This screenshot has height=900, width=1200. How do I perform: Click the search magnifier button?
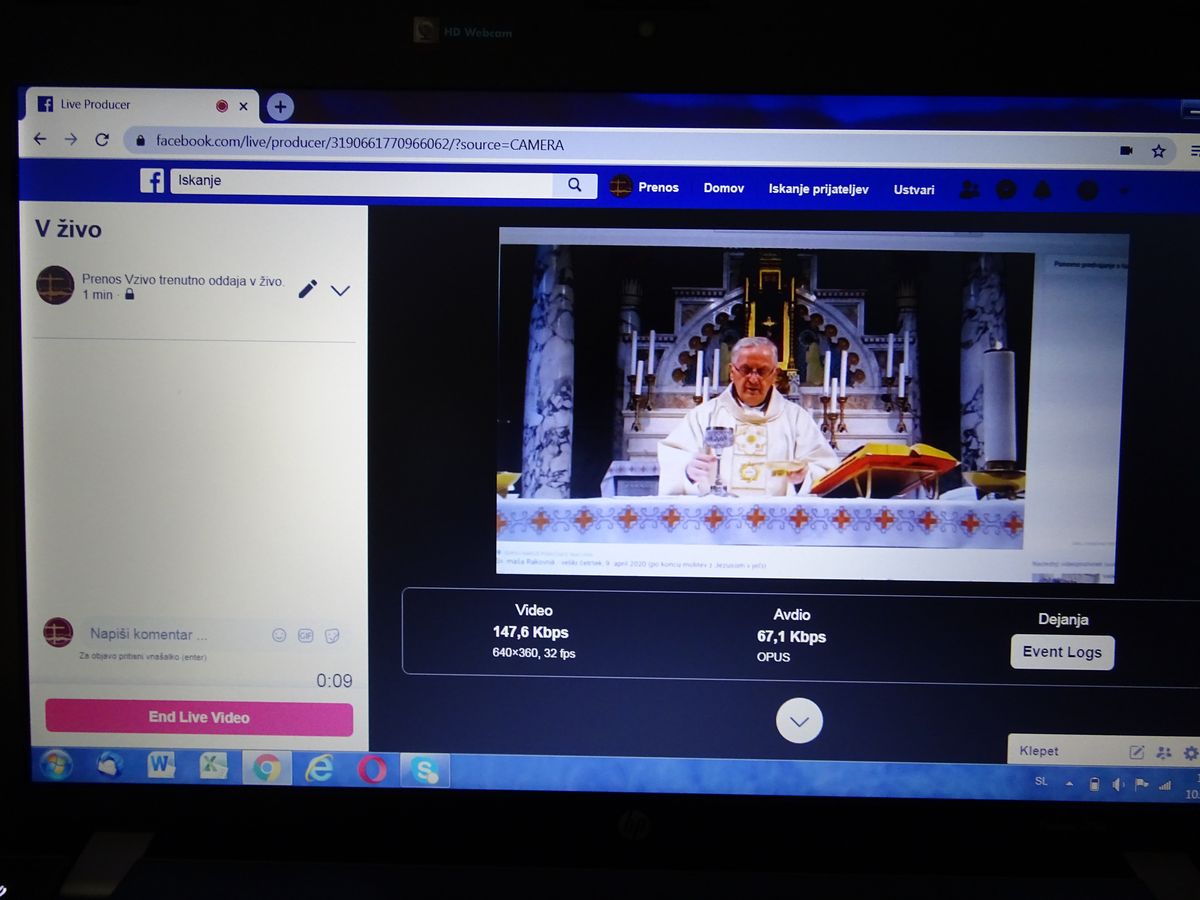click(574, 184)
